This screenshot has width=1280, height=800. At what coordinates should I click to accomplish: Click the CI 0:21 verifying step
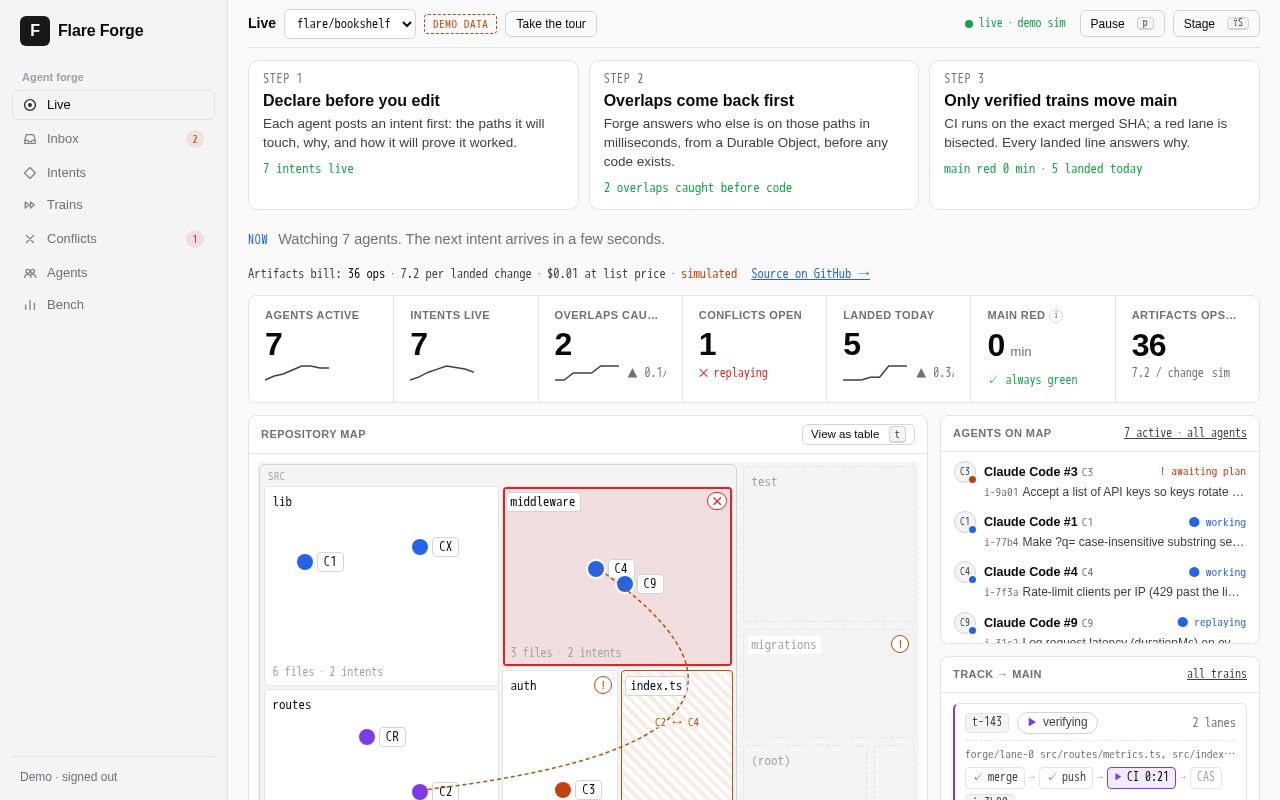[x=1141, y=778]
